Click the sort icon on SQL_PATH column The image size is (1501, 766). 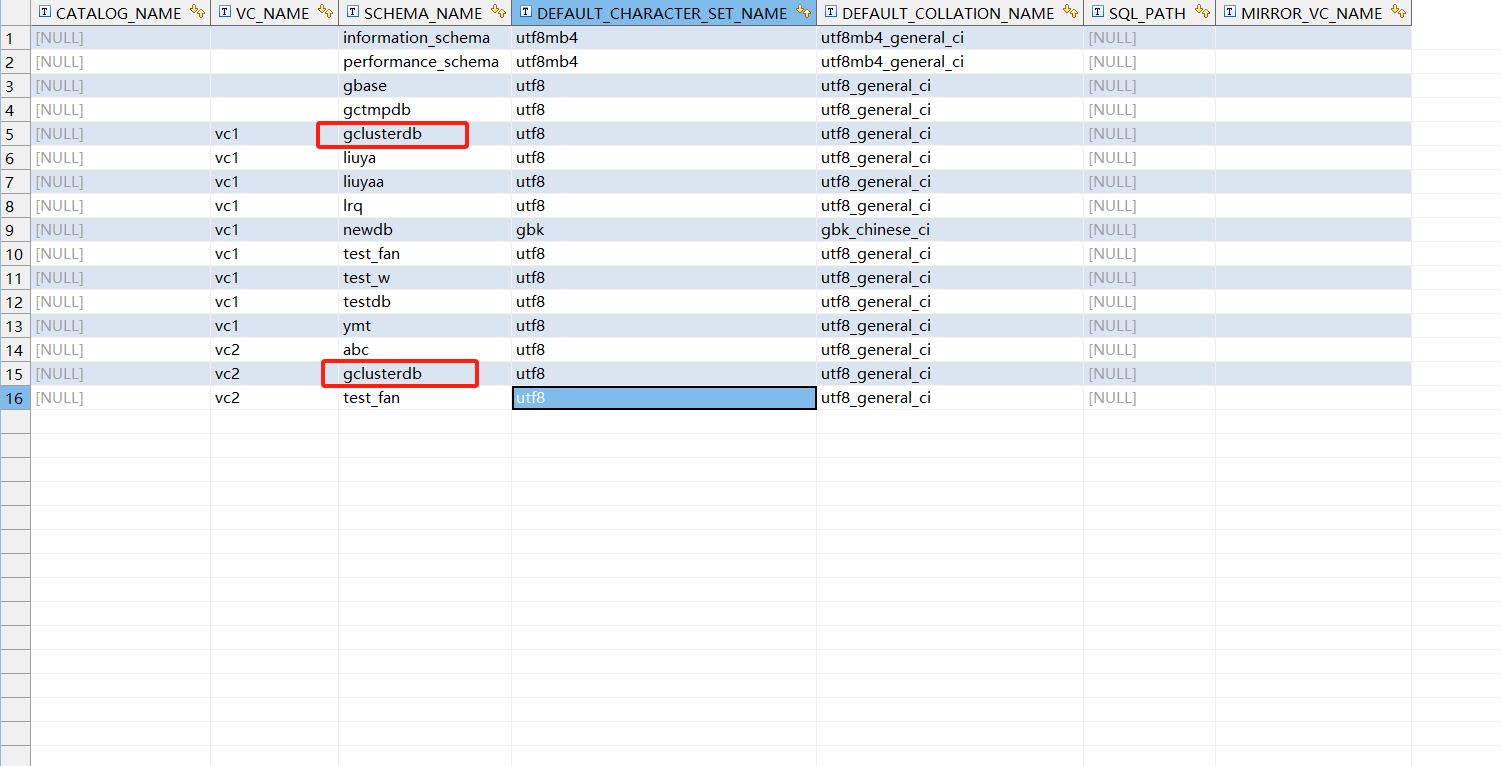pyautogui.click(x=1202, y=13)
